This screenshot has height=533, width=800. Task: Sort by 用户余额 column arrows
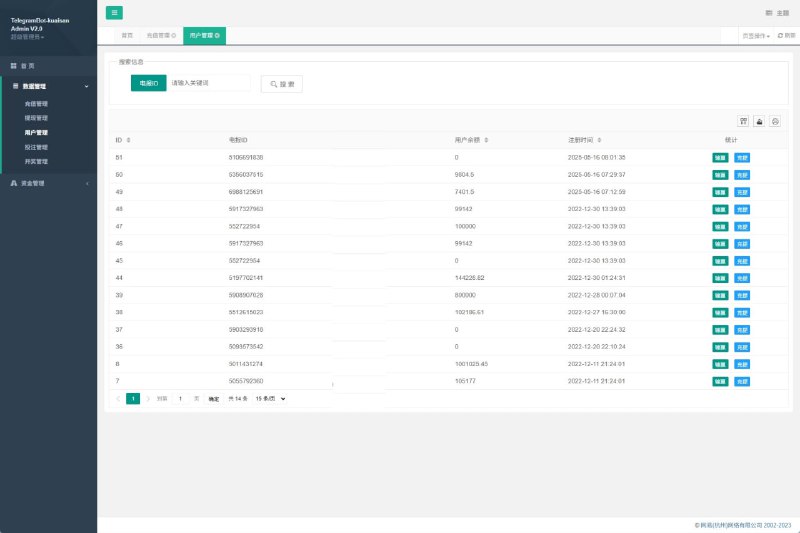pyautogui.click(x=486, y=140)
